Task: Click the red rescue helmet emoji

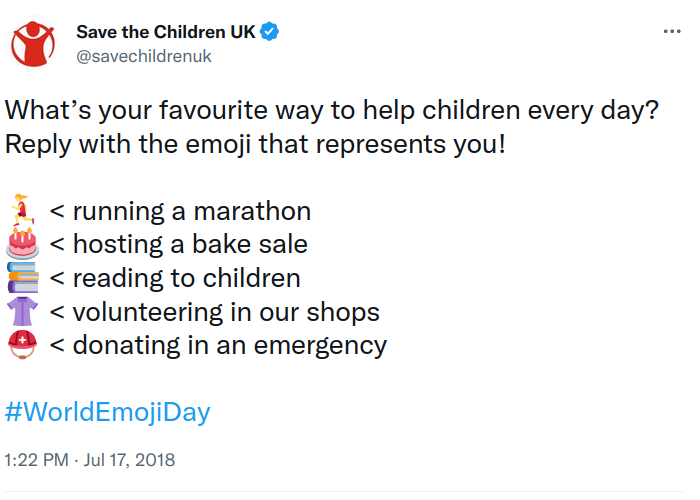Action: click(22, 345)
